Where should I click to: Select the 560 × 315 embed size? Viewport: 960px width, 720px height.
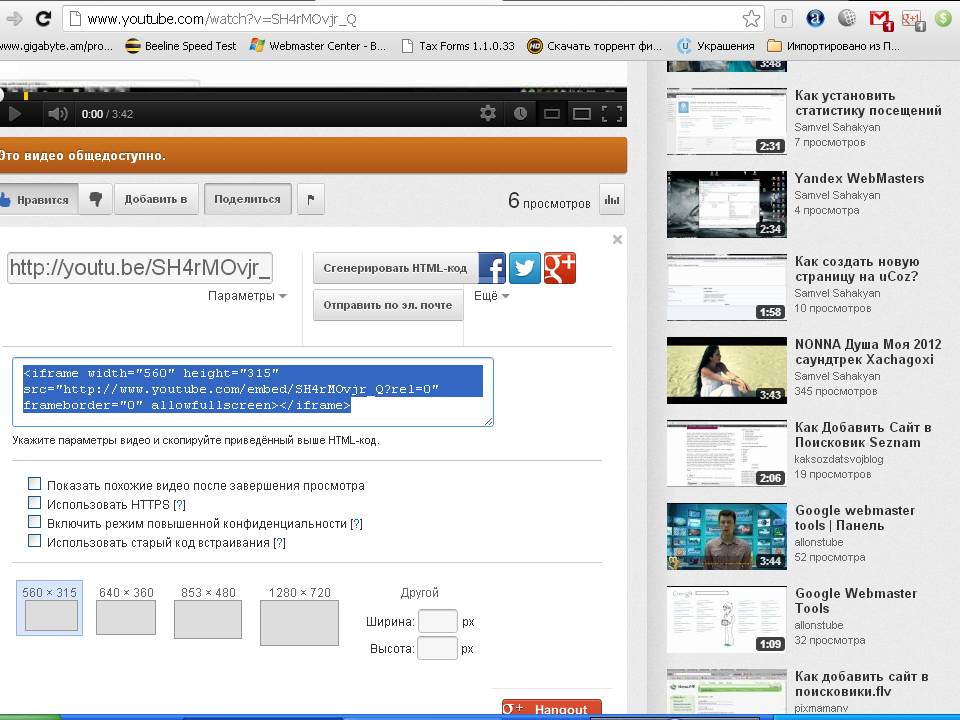[50, 609]
